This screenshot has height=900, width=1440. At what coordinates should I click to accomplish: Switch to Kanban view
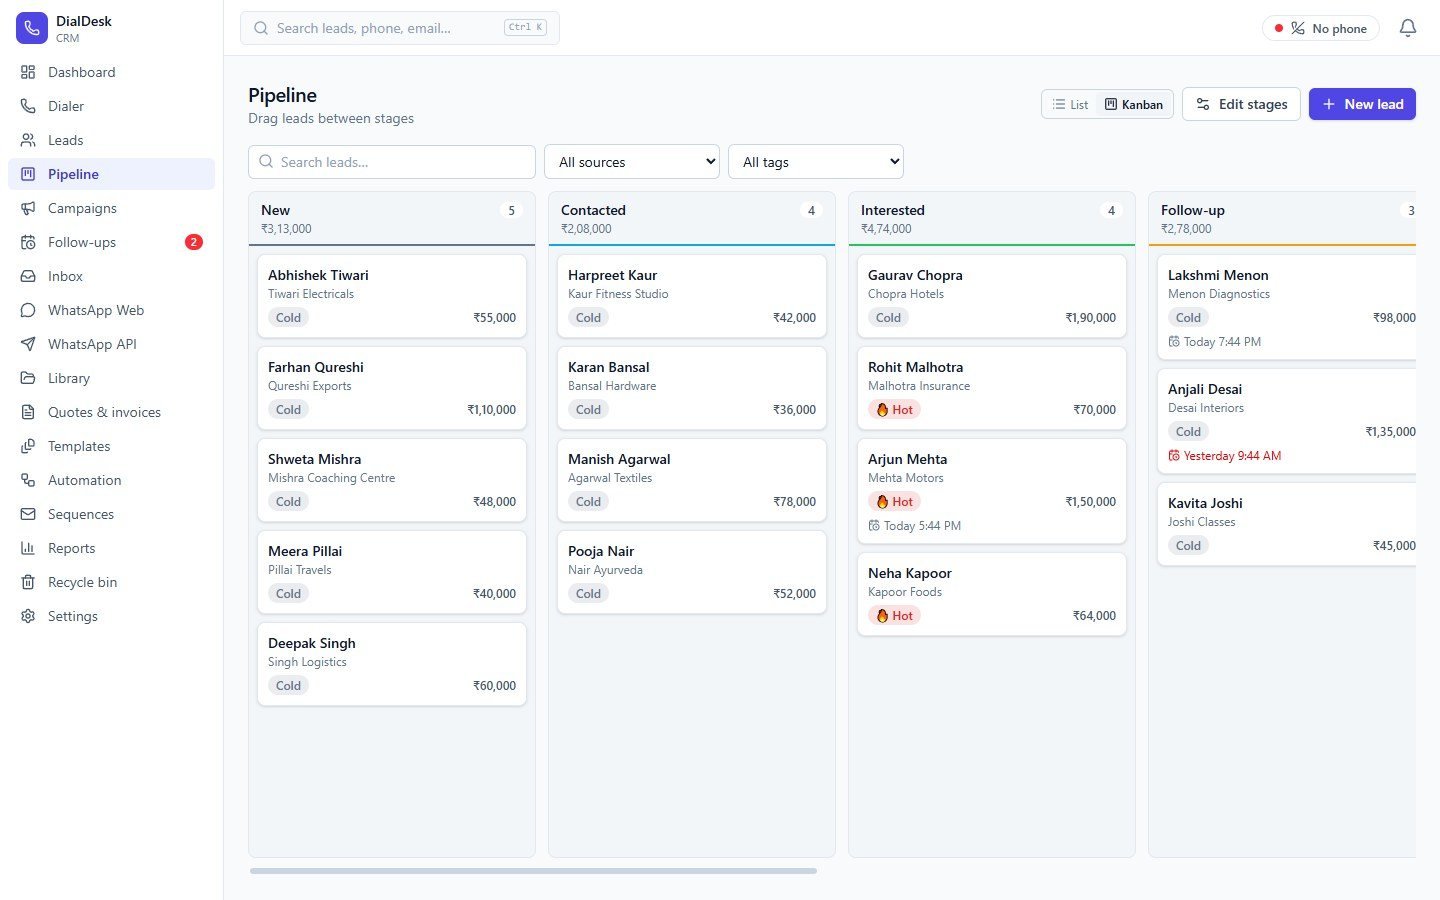1134,104
